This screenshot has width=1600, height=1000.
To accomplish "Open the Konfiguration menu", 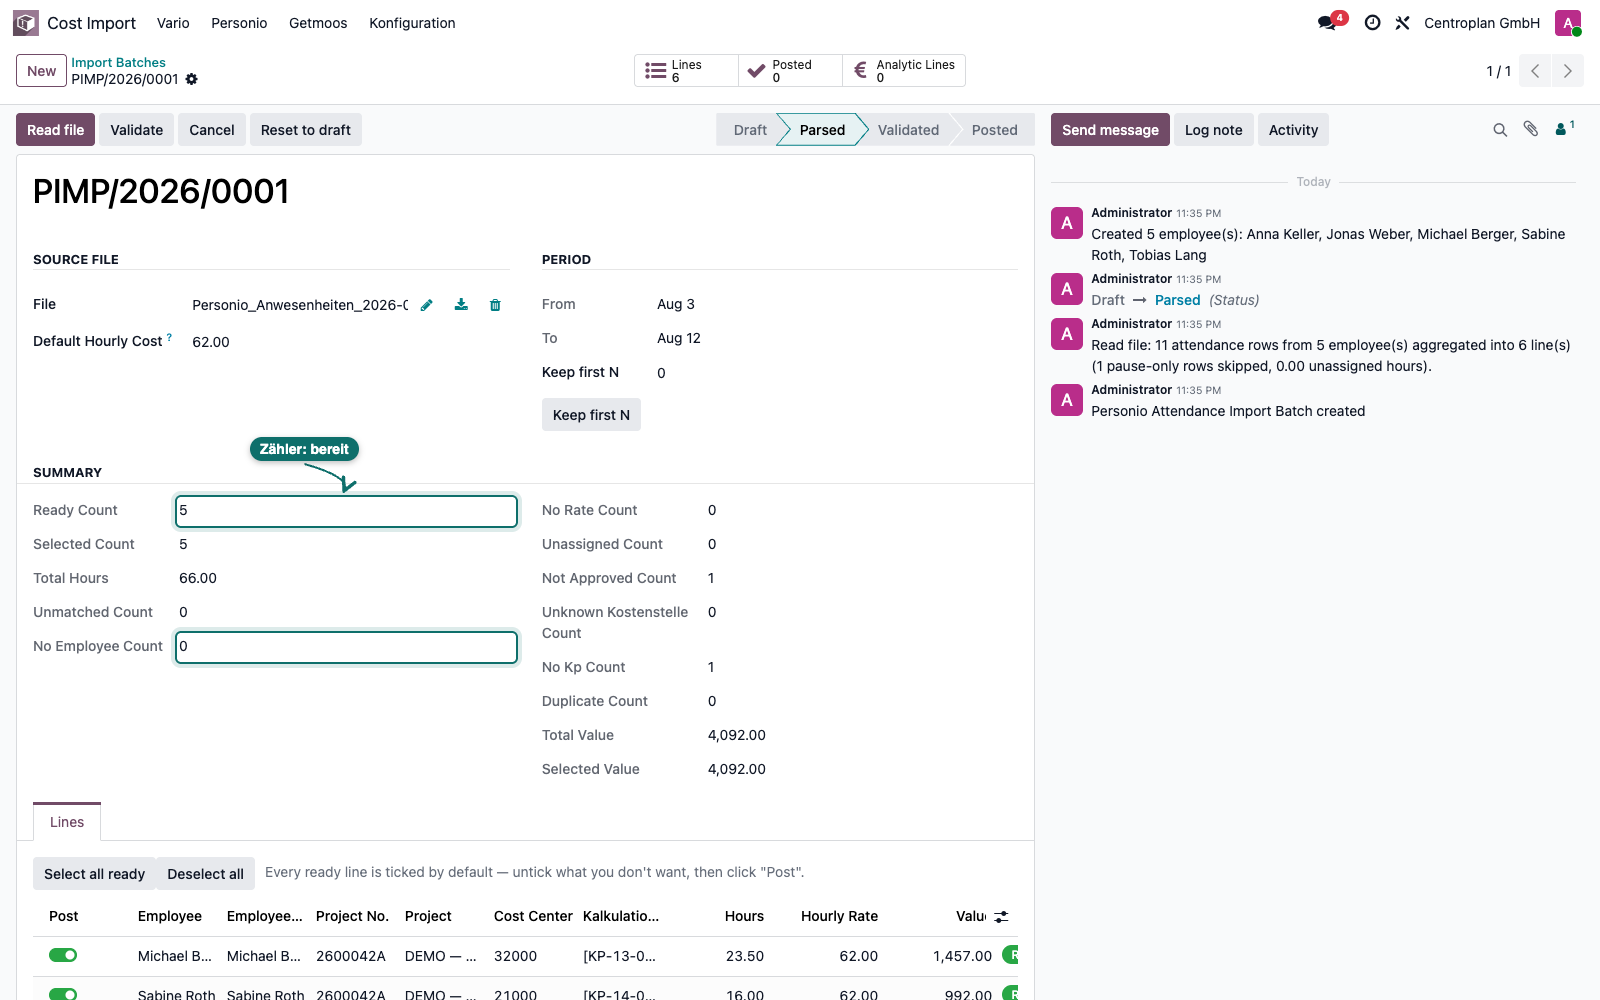I will pos(412,23).
